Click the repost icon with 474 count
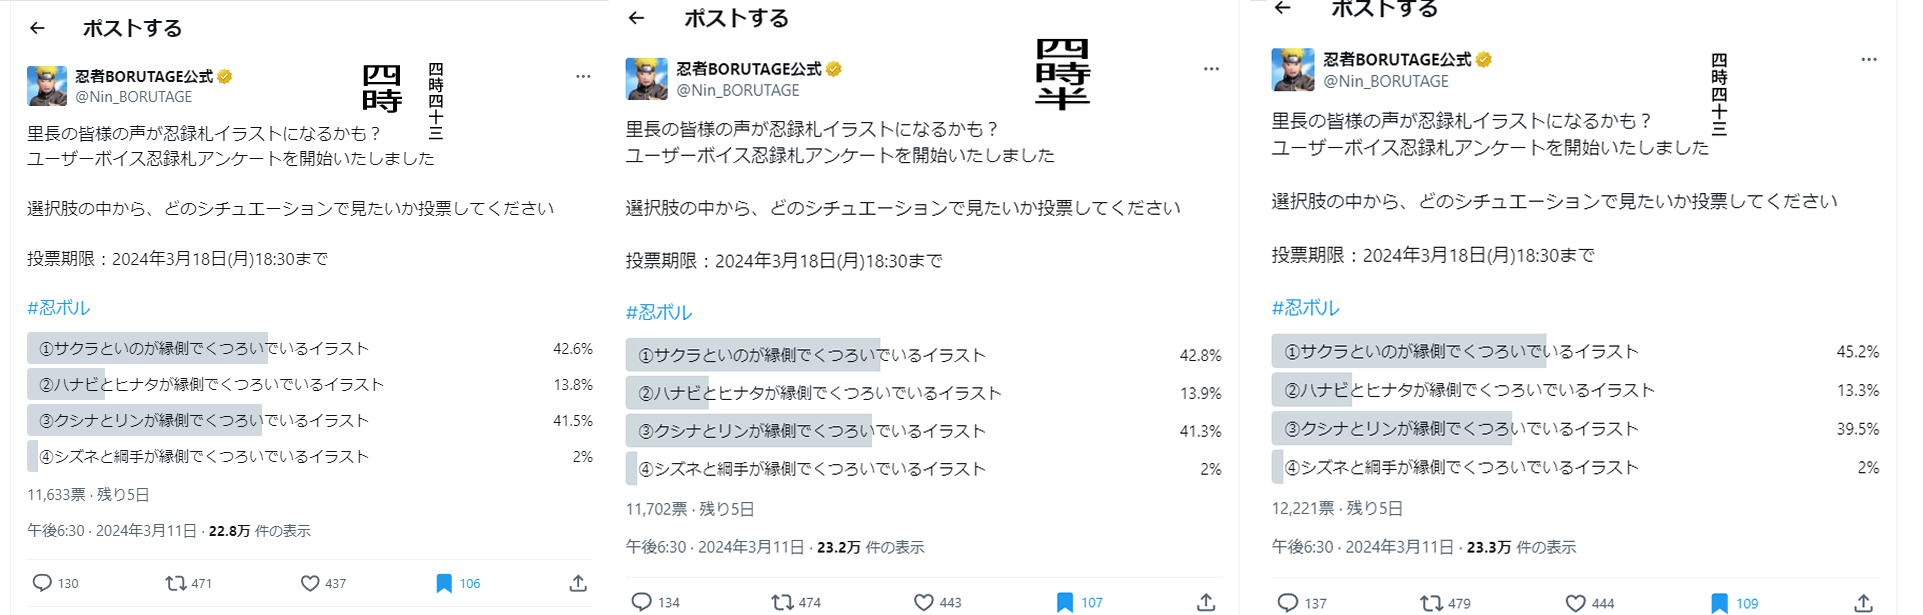1923x615 pixels. pyautogui.click(x=782, y=602)
